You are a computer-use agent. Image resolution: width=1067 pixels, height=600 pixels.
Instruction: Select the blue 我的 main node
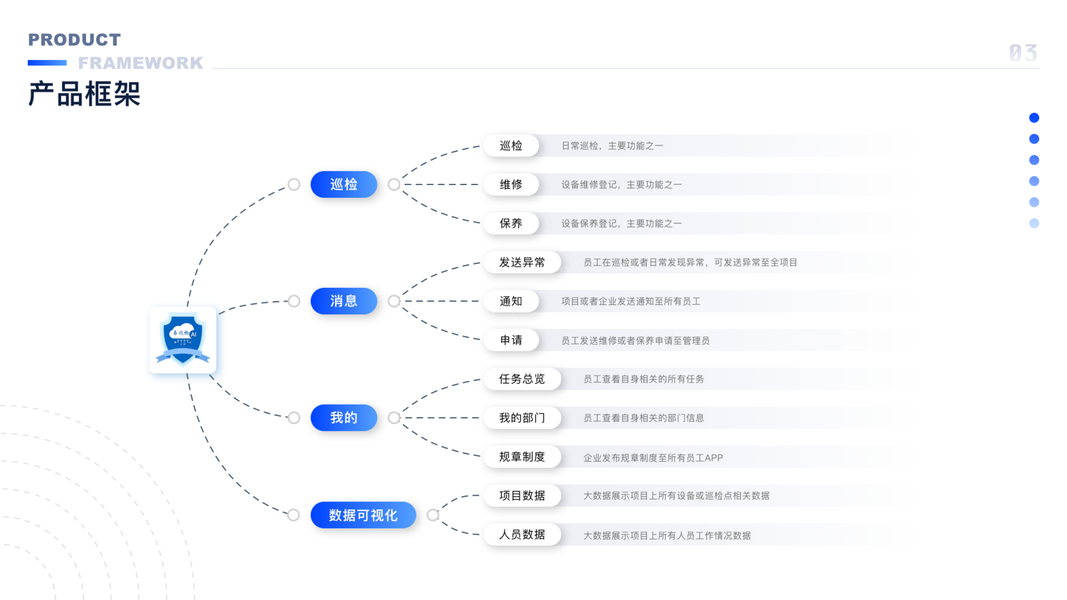(344, 418)
